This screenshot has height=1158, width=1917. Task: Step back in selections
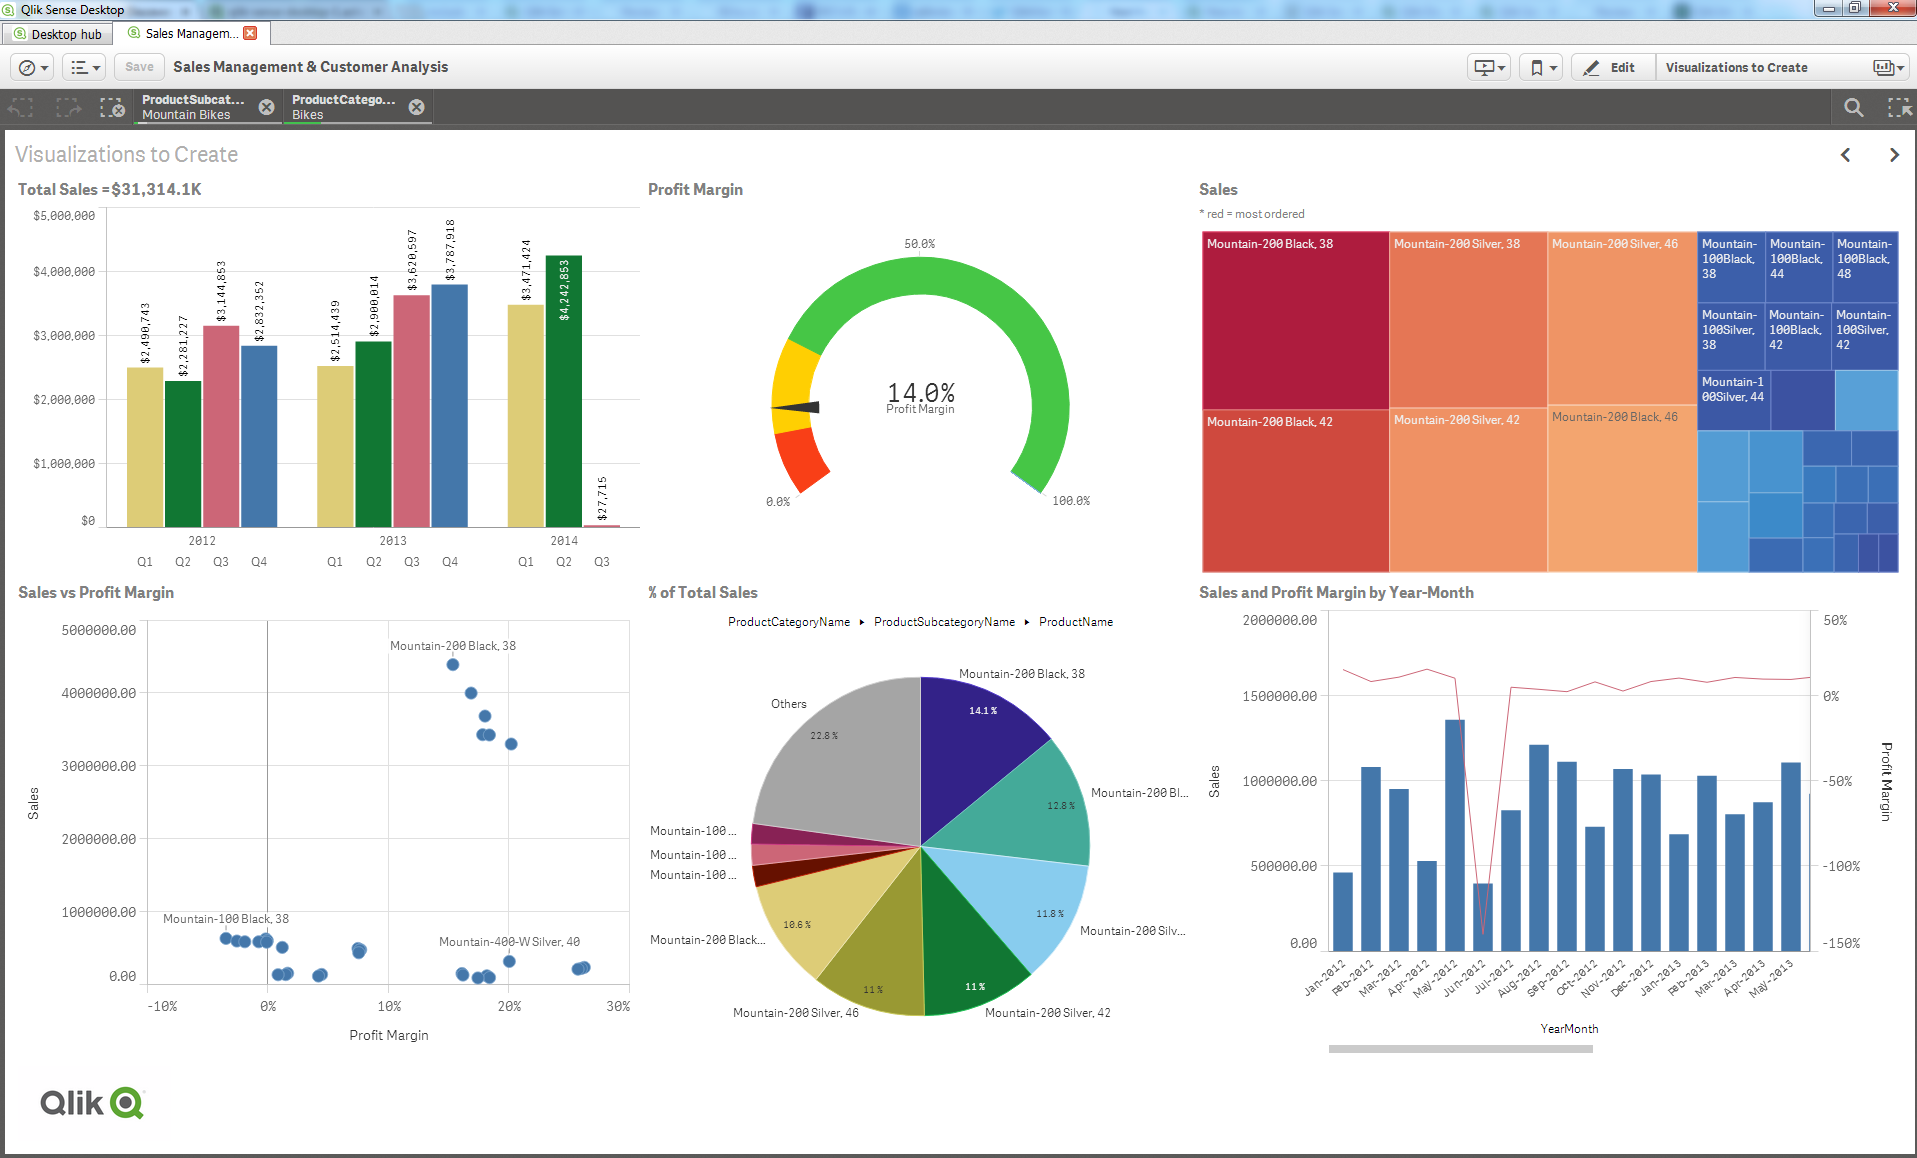point(22,108)
